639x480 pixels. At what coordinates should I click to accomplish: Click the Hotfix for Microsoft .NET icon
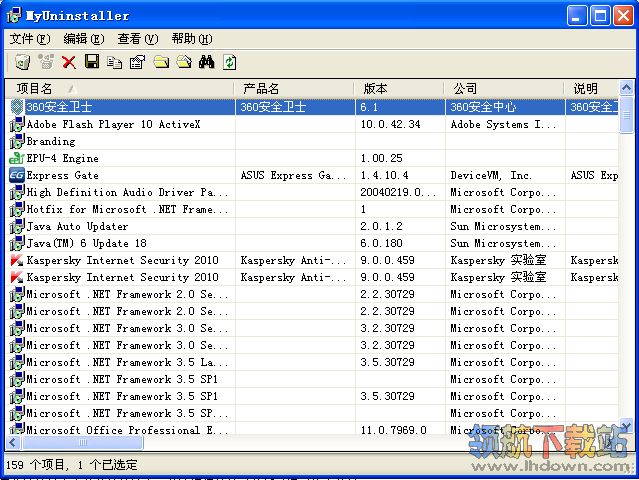click(16, 209)
